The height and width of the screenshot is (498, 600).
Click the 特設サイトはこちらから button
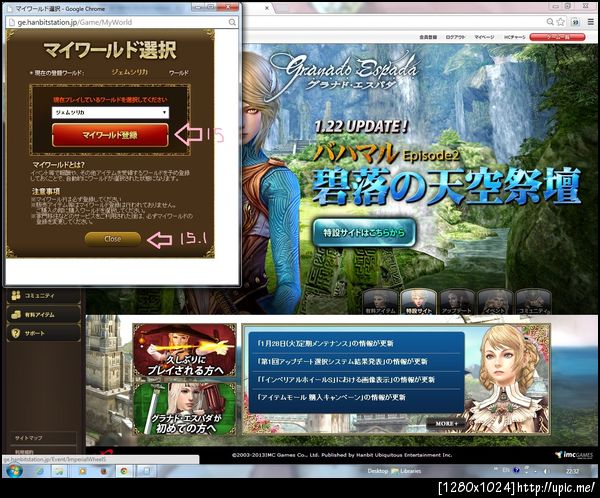pos(364,232)
